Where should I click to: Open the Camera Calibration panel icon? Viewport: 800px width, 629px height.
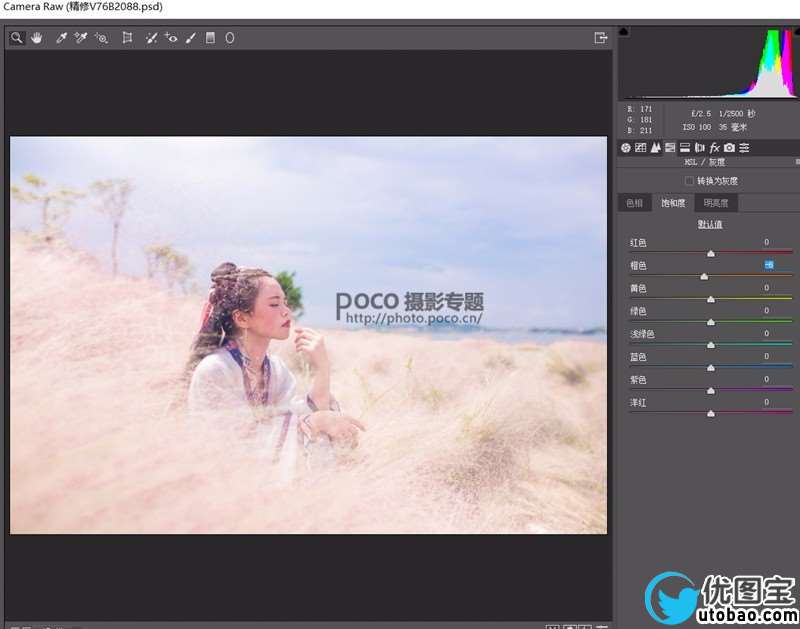pyautogui.click(x=729, y=148)
